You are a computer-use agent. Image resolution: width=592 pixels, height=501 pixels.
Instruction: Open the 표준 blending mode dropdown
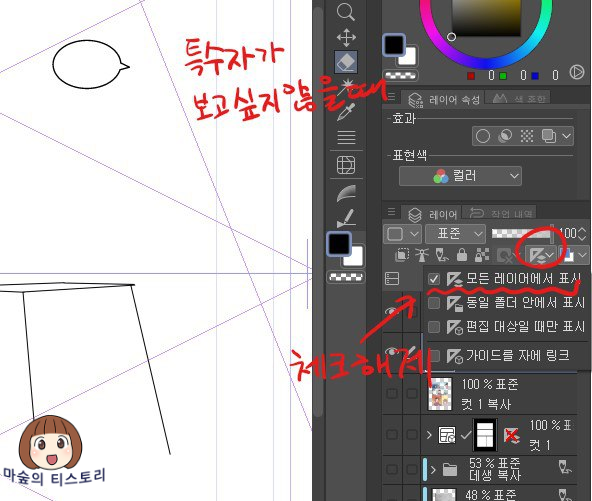455,234
